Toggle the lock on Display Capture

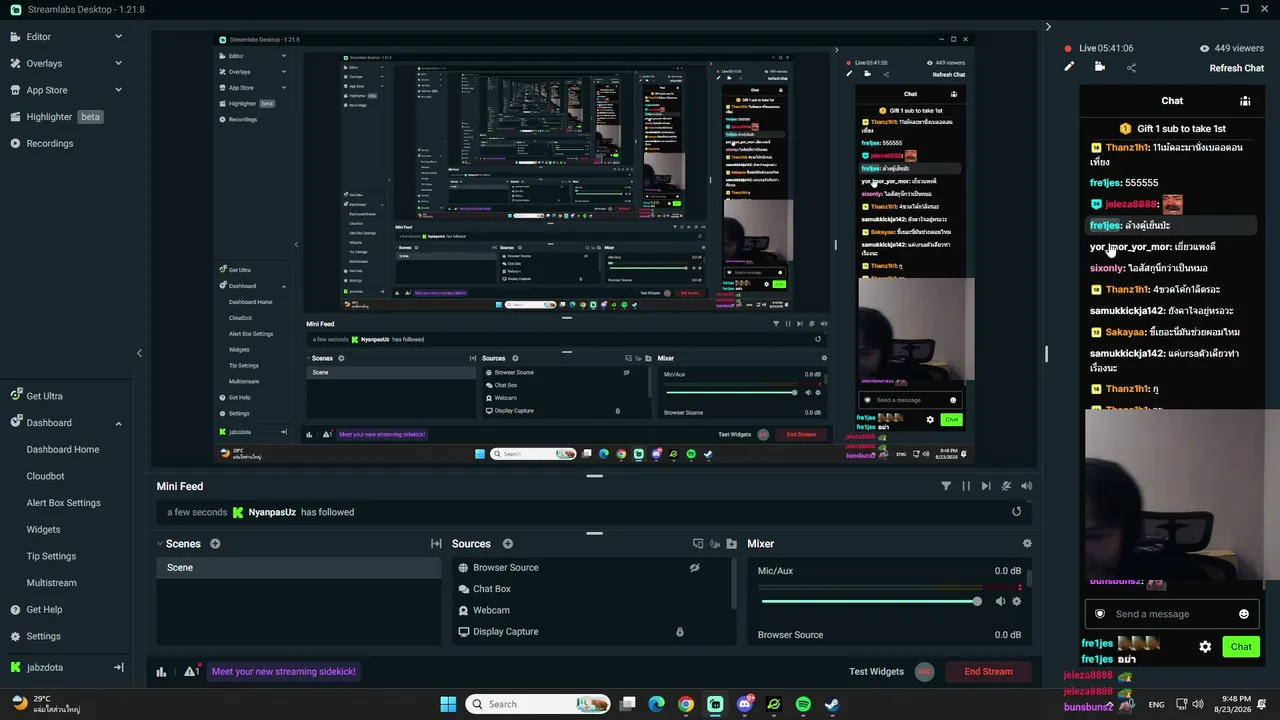point(679,632)
